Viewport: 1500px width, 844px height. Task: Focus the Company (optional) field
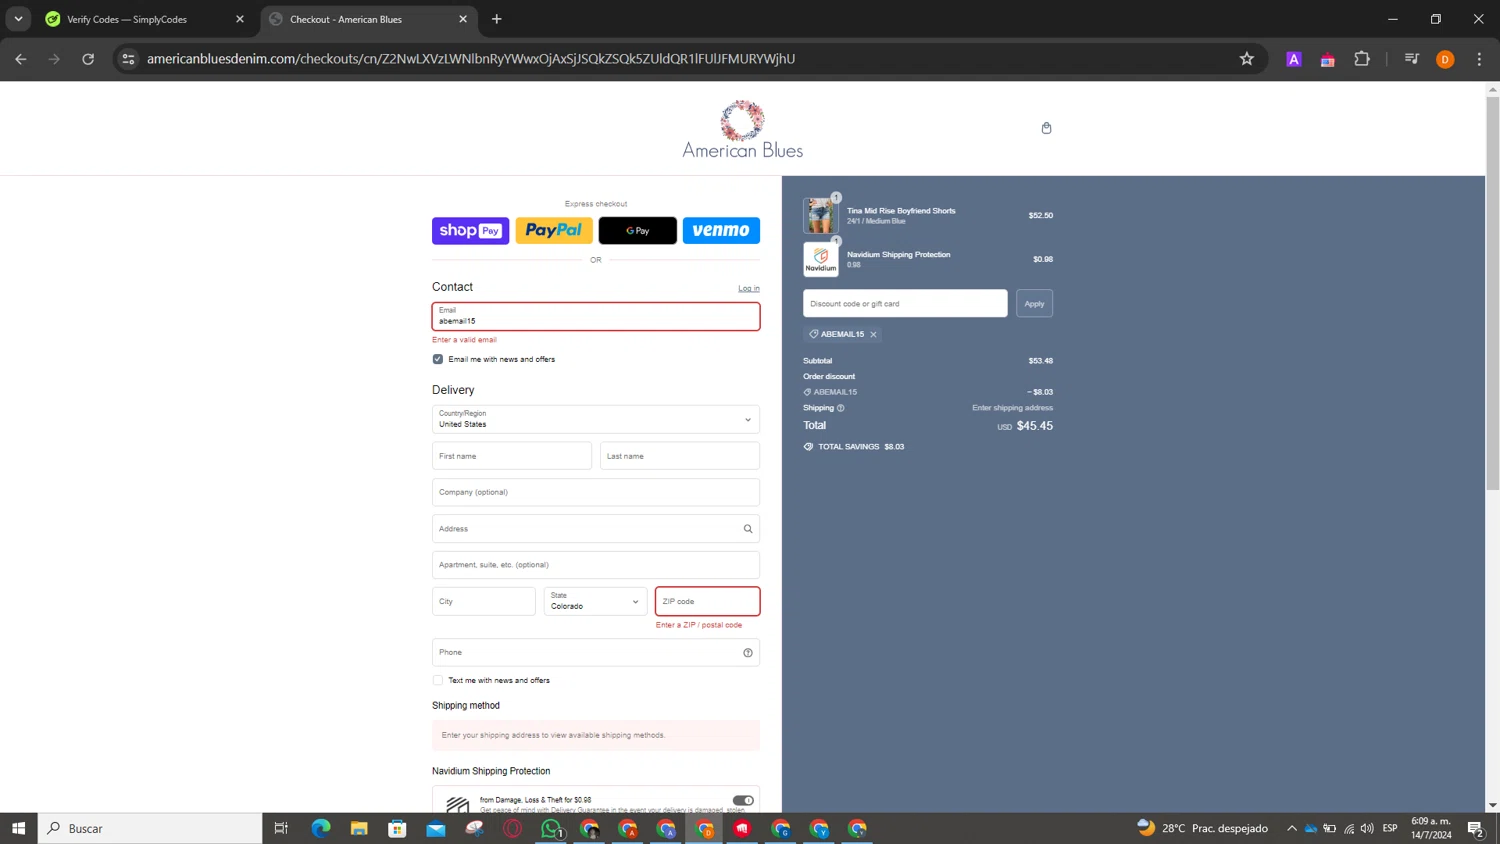point(596,492)
